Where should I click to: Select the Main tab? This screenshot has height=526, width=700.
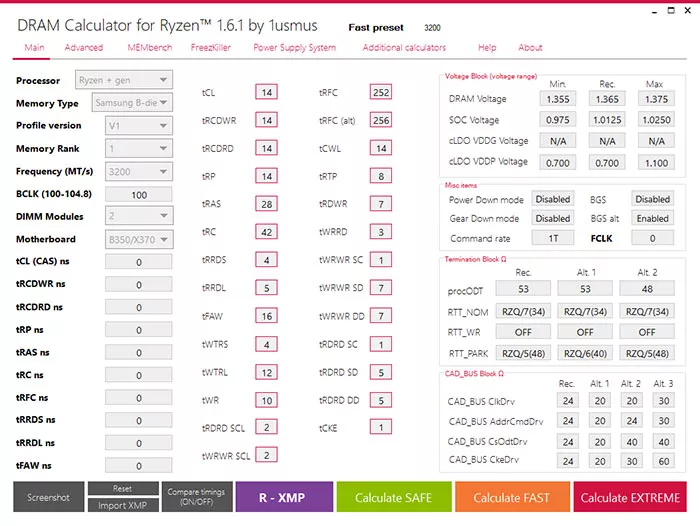click(34, 47)
